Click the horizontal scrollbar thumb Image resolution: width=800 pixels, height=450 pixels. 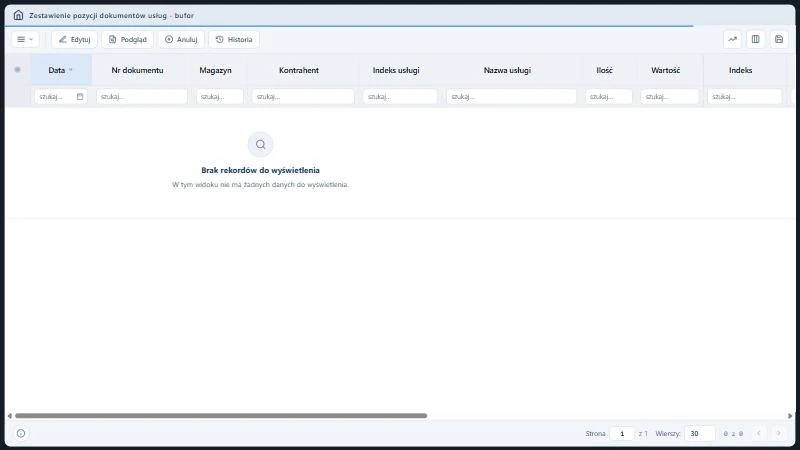coord(221,416)
